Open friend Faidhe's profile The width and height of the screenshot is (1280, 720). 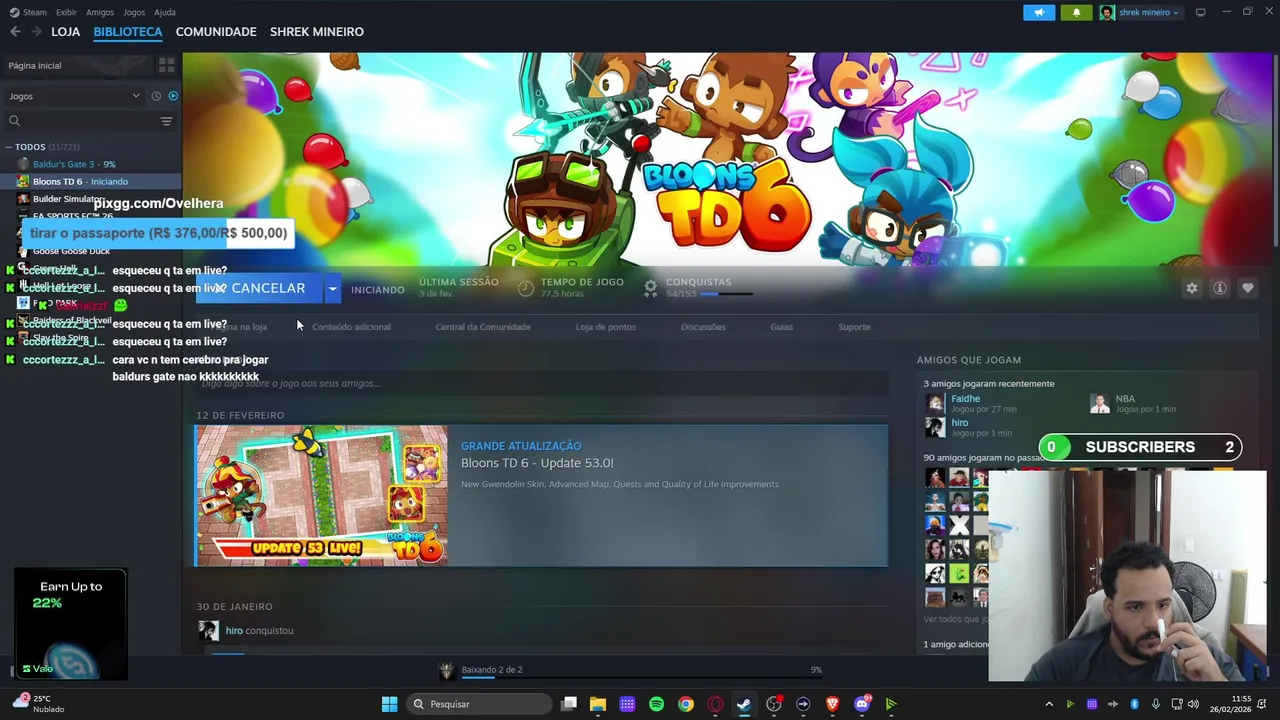coord(965,399)
